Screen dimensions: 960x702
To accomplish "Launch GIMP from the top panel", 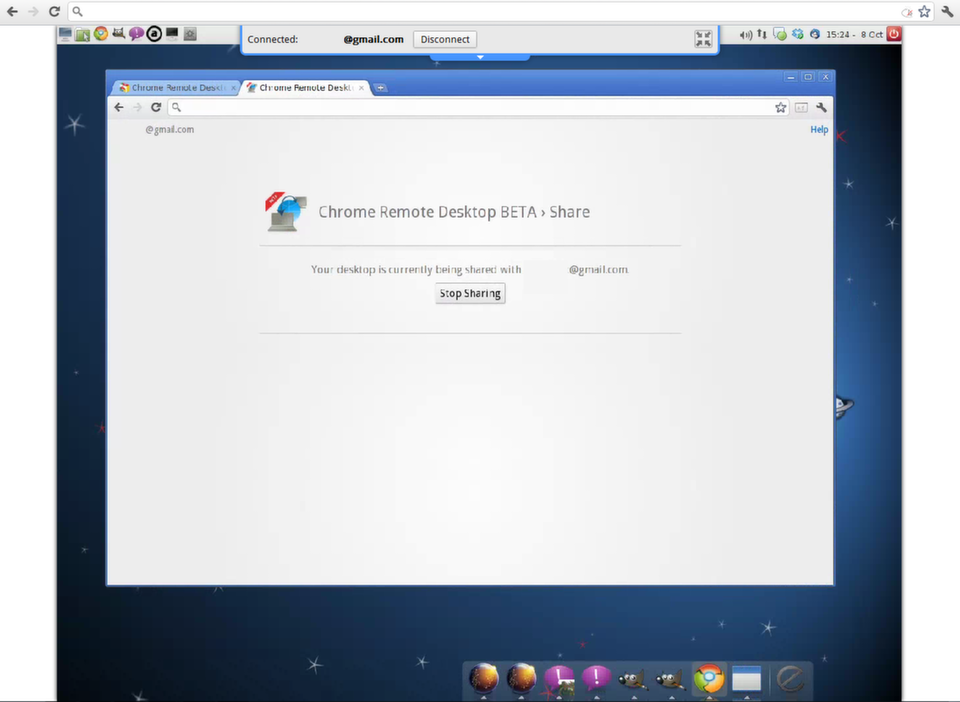I will click(119, 34).
